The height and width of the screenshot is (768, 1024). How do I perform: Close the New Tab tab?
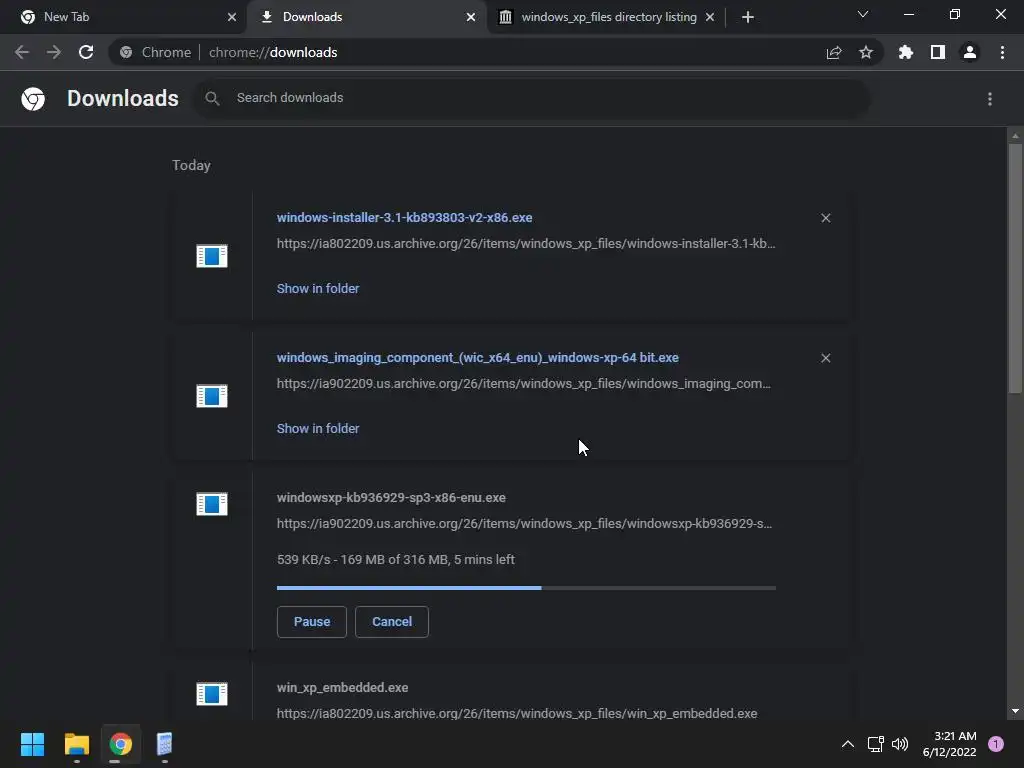pos(232,17)
